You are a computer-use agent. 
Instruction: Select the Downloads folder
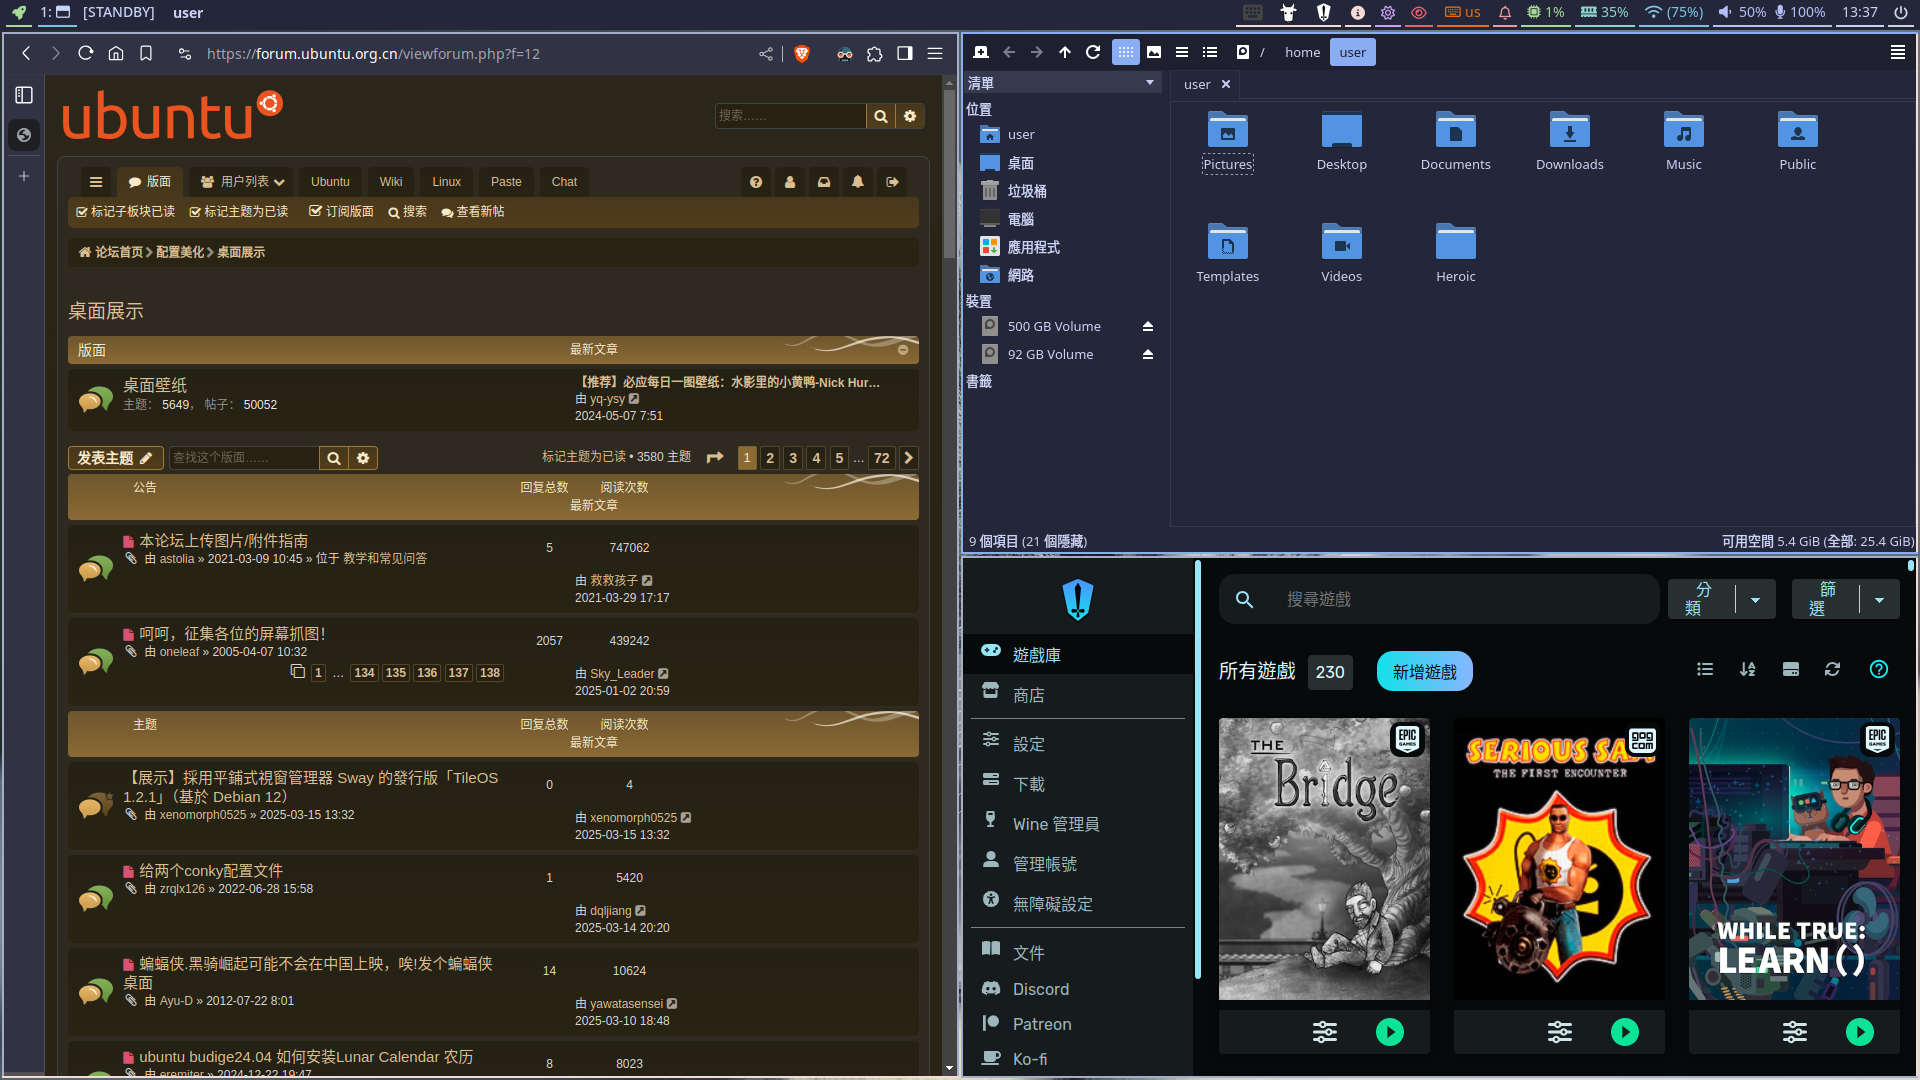(1570, 142)
